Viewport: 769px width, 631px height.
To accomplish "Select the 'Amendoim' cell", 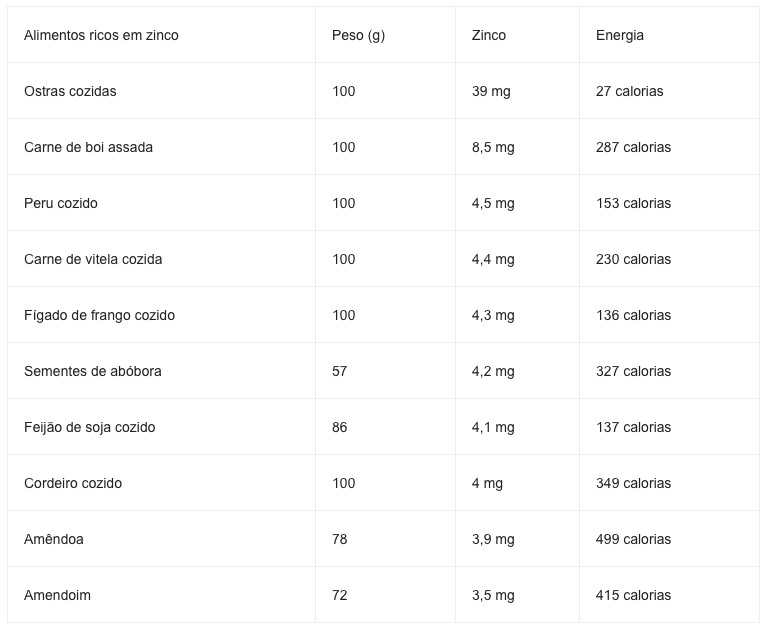I will tap(161, 595).
